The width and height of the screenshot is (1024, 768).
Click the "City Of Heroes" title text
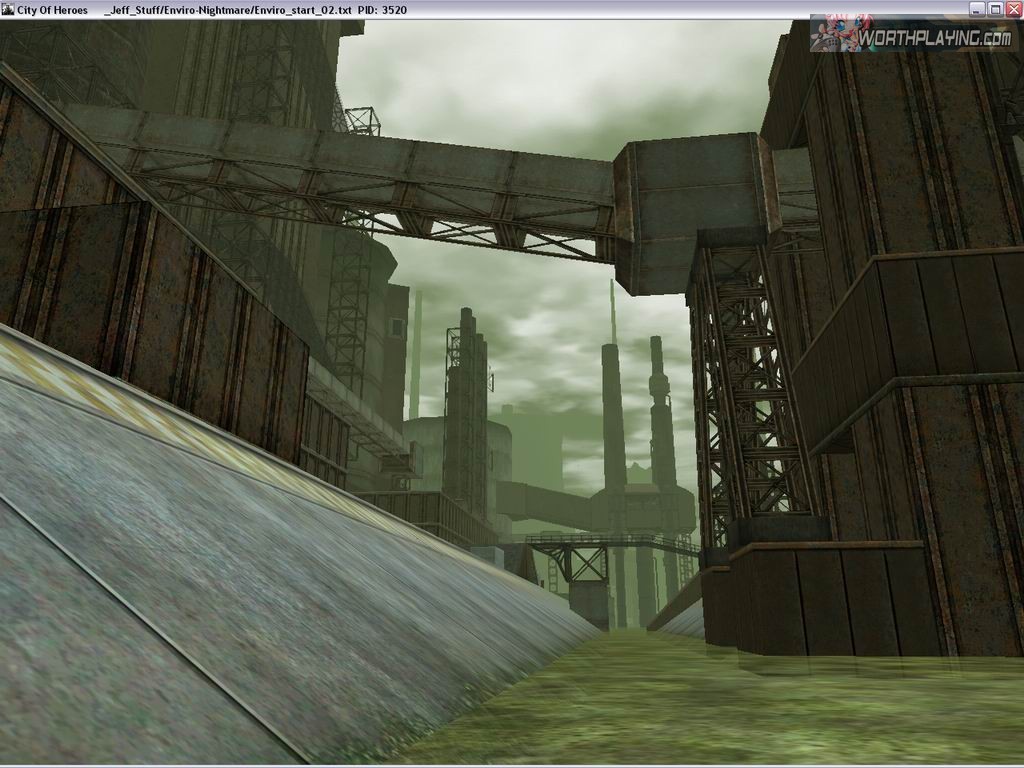click(52, 10)
